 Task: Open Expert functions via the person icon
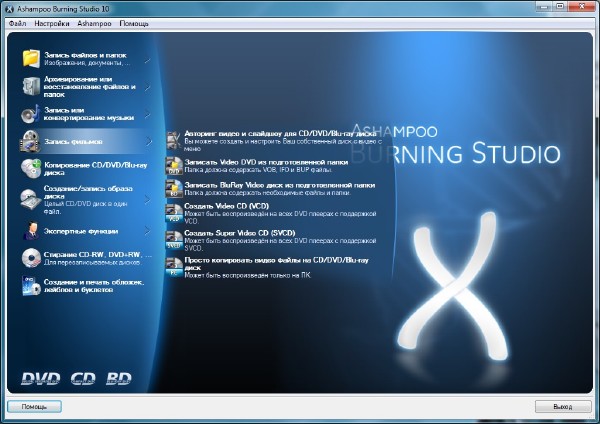tap(30, 230)
